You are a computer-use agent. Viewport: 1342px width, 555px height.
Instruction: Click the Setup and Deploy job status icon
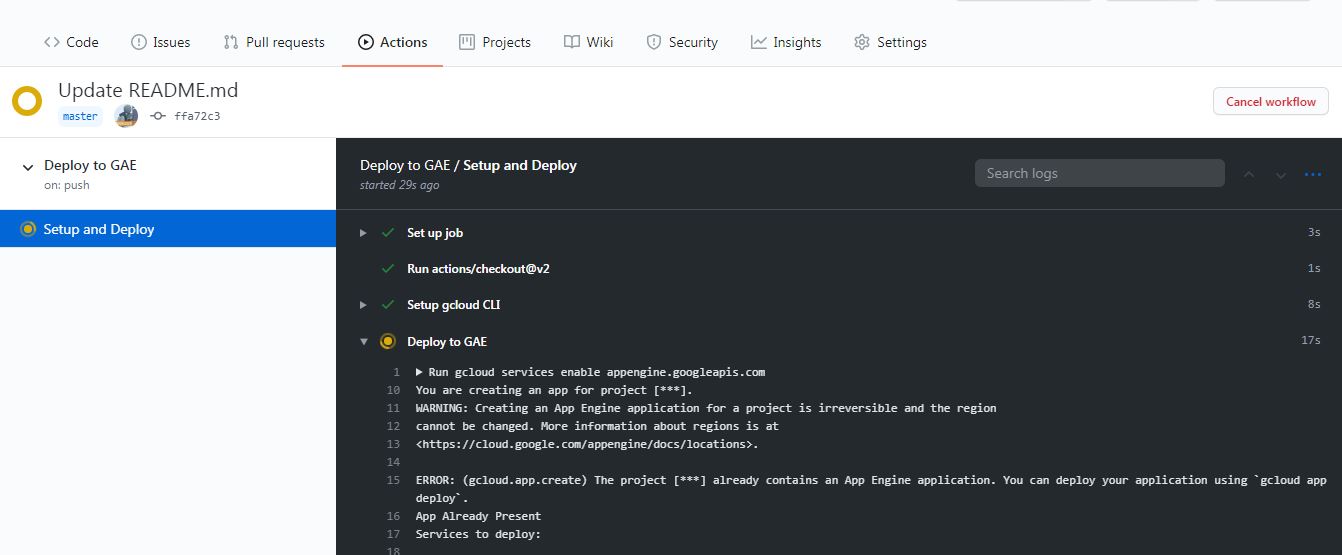coord(28,229)
